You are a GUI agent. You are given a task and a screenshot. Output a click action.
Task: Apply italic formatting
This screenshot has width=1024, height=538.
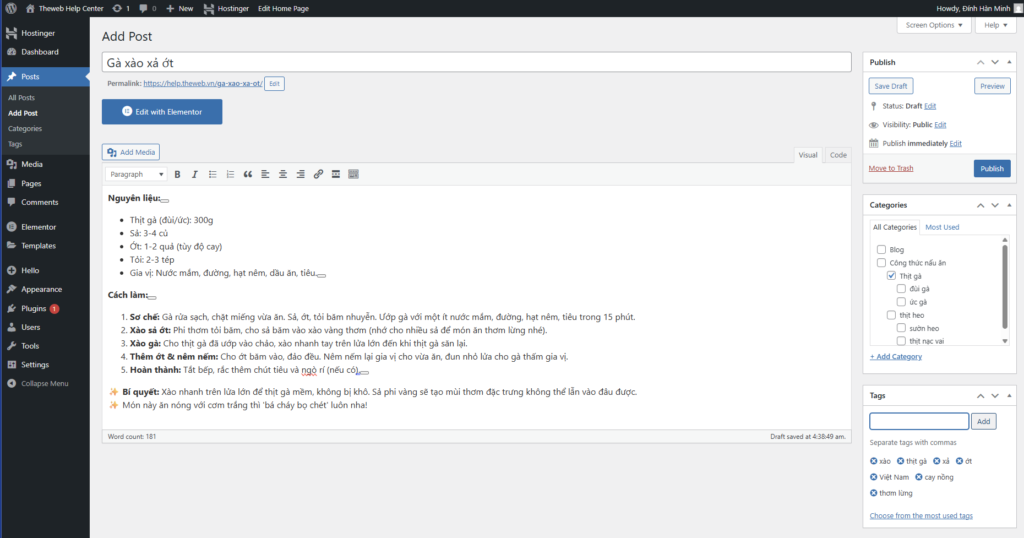click(x=195, y=174)
